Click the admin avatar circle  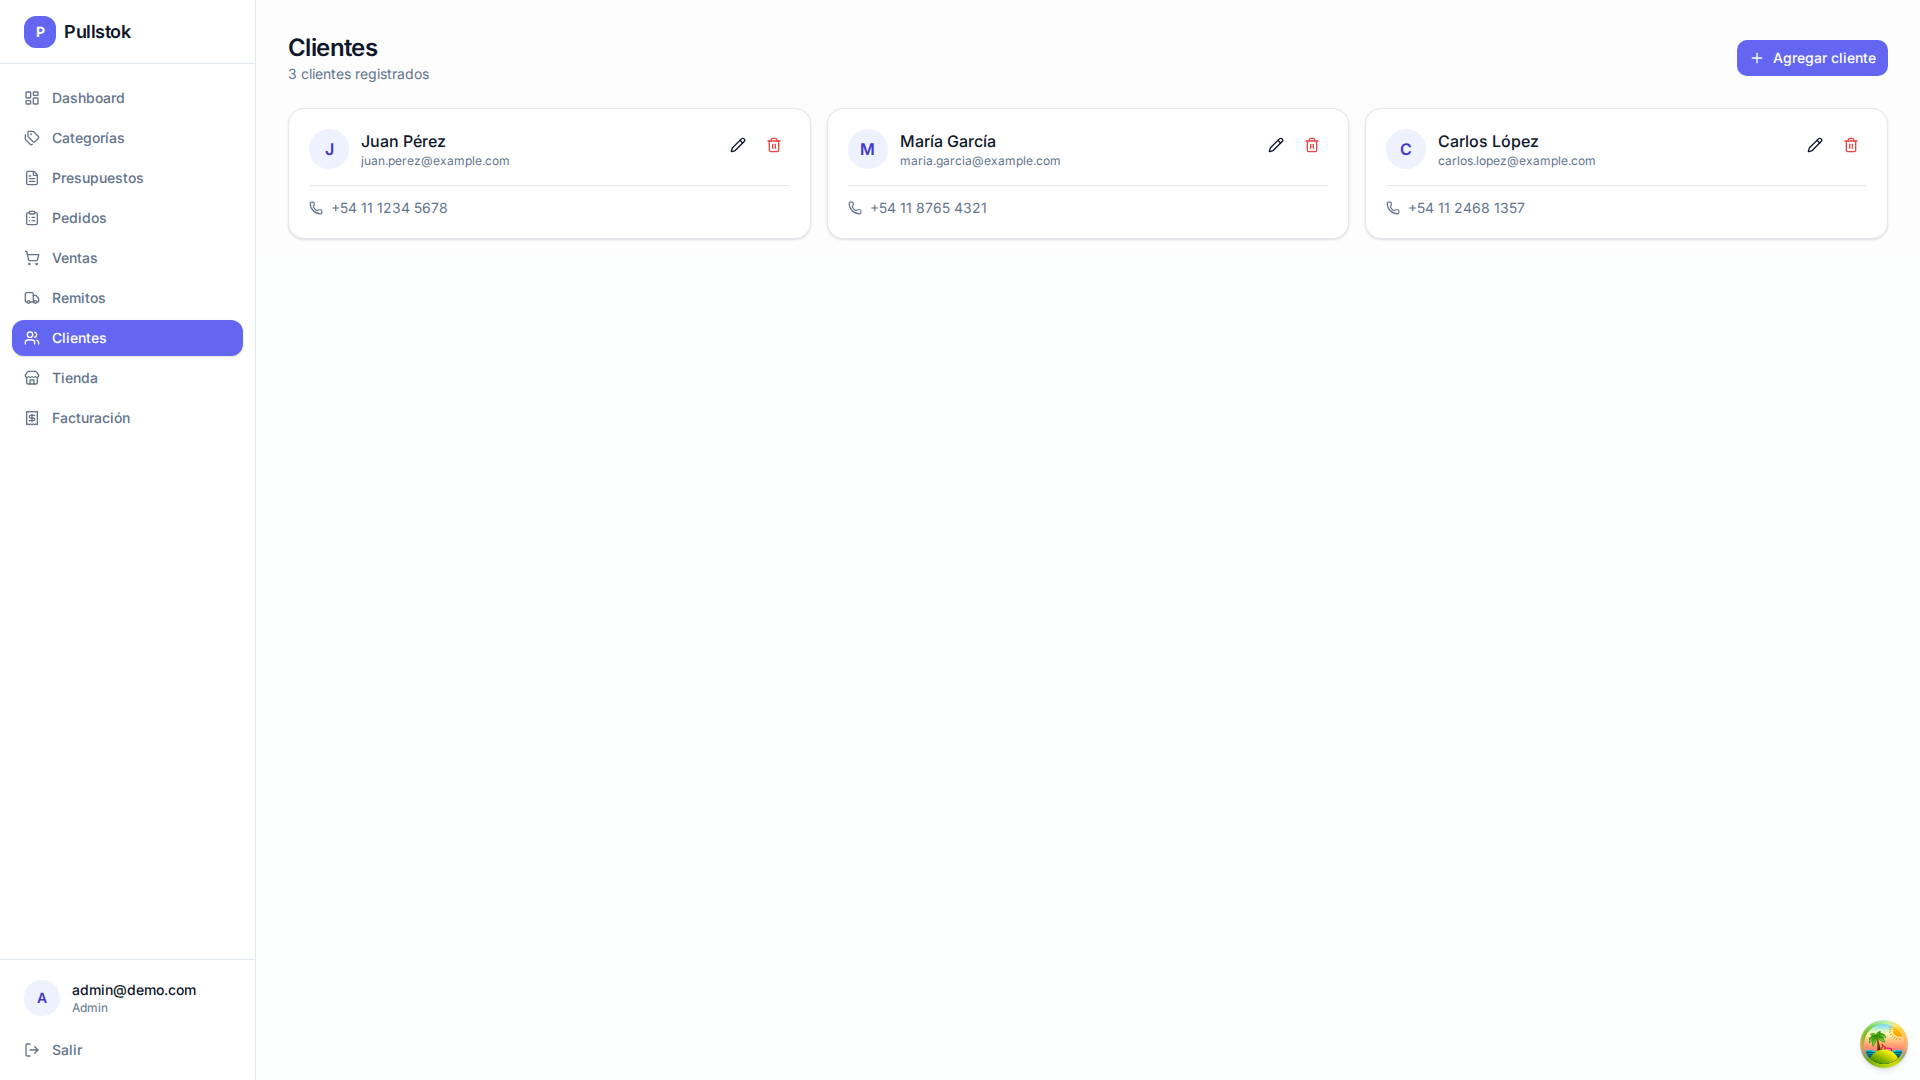coord(42,998)
